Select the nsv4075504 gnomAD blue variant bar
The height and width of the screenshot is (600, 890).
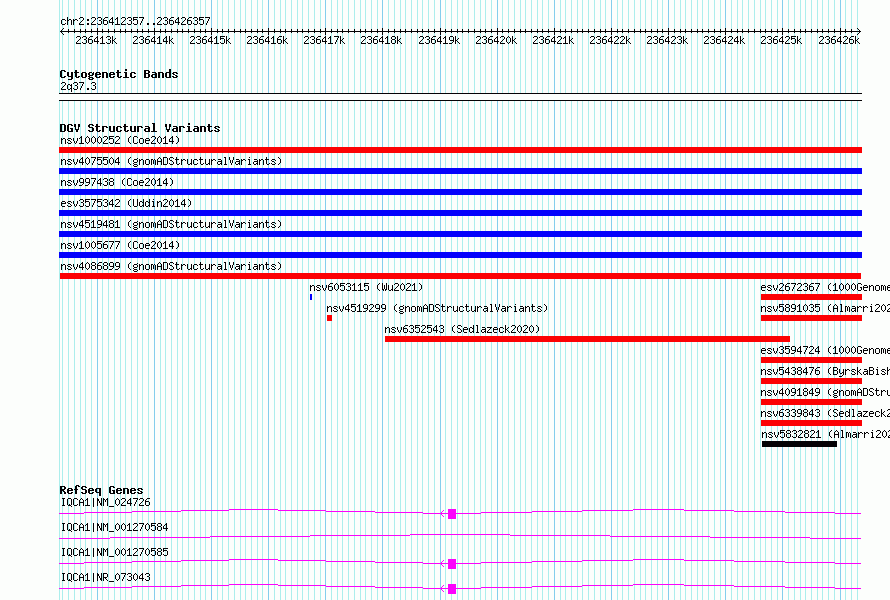460,171
